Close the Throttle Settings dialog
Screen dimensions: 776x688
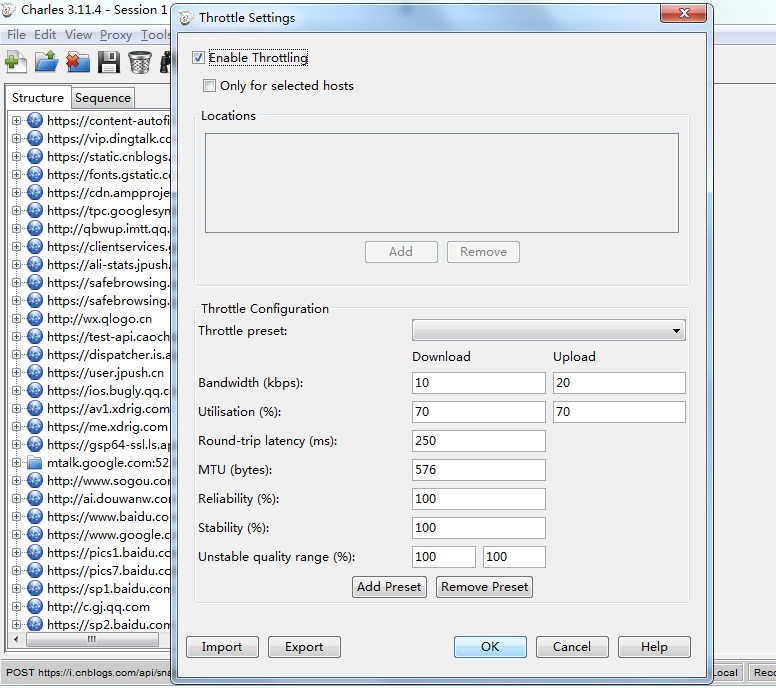pos(683,13)
